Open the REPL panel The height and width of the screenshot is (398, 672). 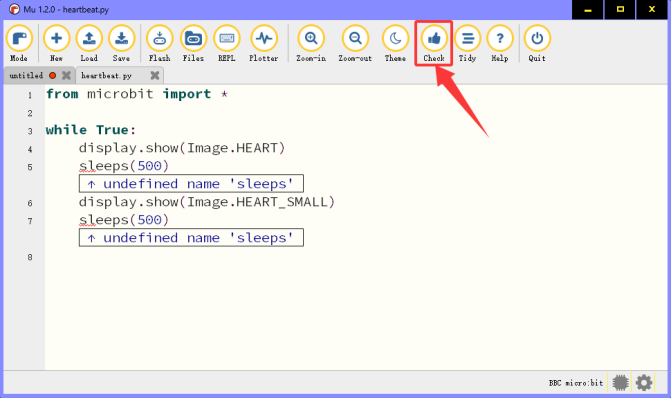pyautogui.click(x=227, y=43)
